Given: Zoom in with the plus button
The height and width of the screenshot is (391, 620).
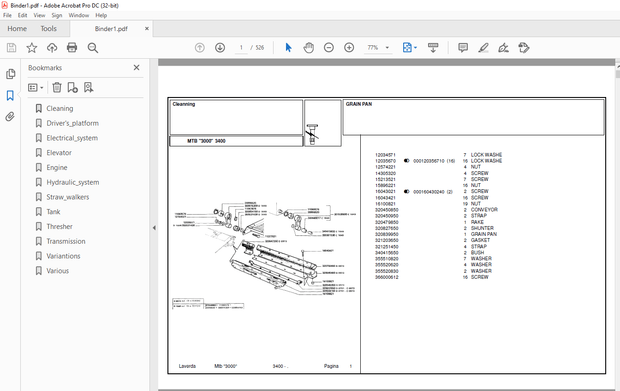Looking at the screenshot, I should coord(349,48).
